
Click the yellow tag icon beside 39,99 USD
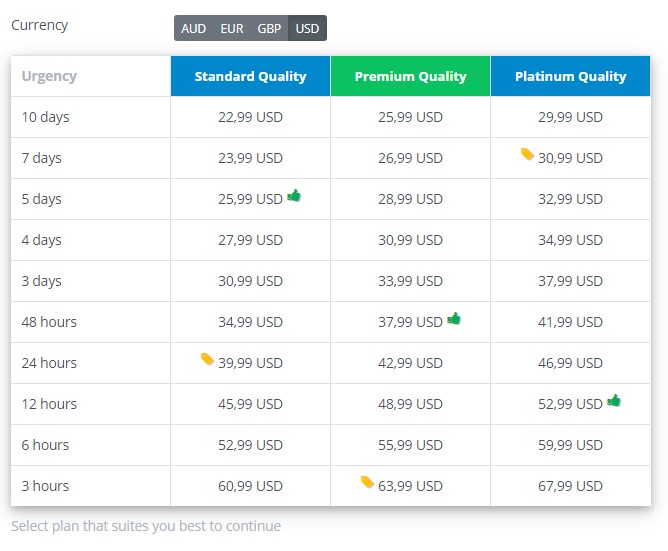207,359
